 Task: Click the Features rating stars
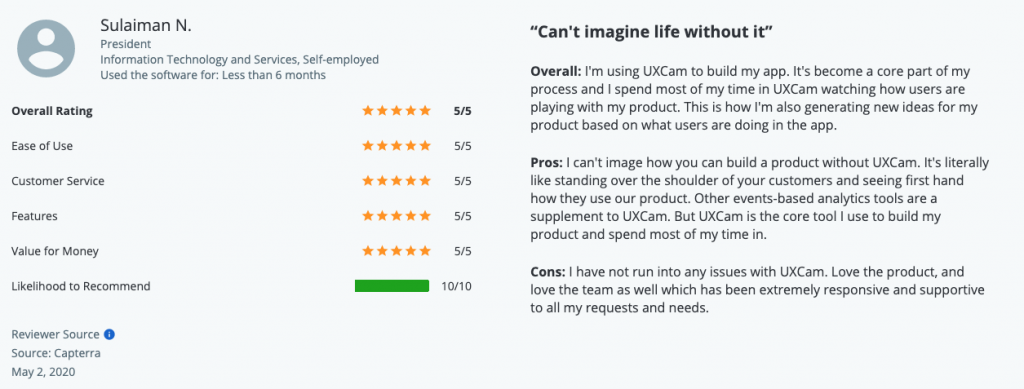pos(396,215)
